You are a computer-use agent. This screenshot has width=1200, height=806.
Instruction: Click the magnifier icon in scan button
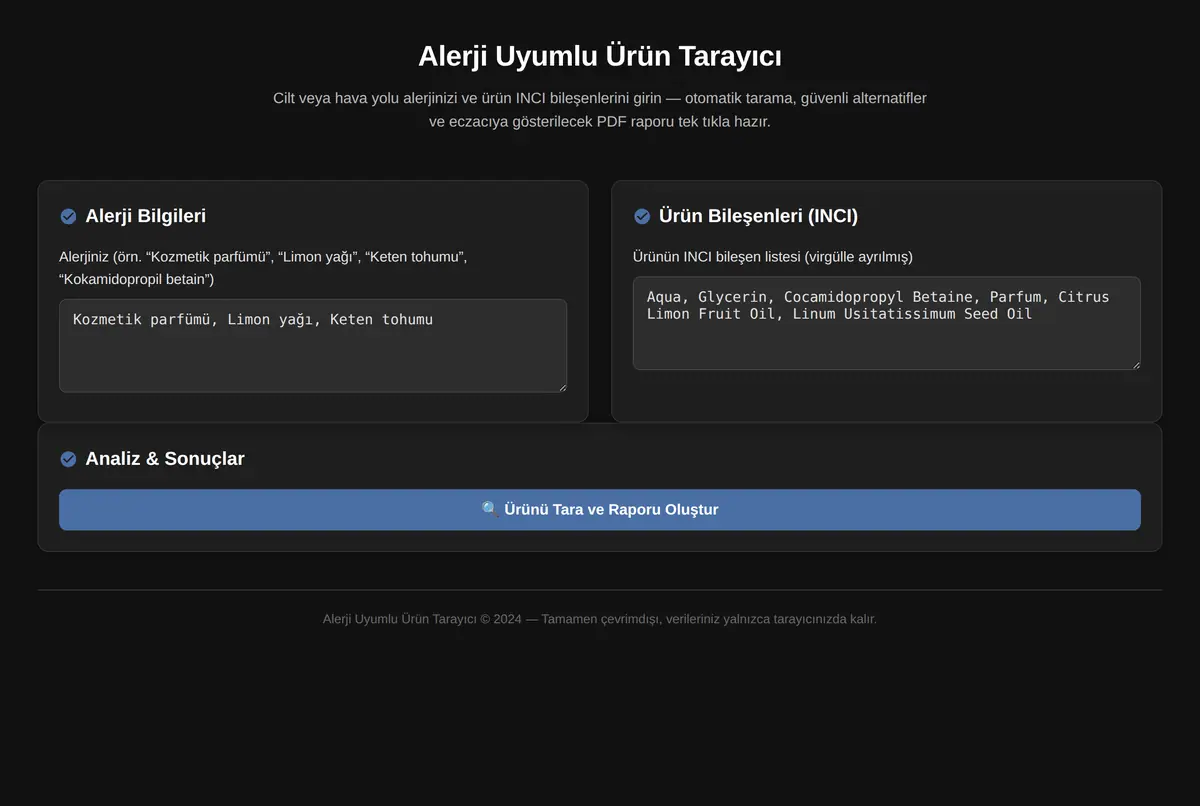pos(490,510)
